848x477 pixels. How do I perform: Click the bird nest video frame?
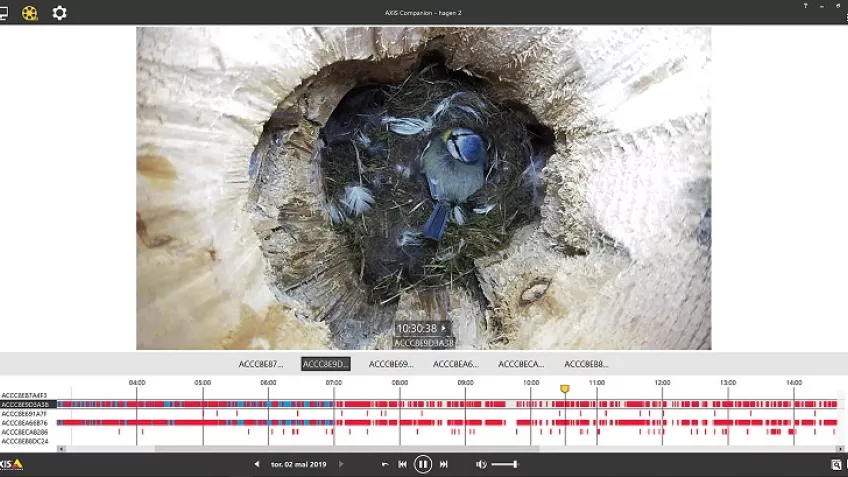pyautogui.click(x=423, y=188)
